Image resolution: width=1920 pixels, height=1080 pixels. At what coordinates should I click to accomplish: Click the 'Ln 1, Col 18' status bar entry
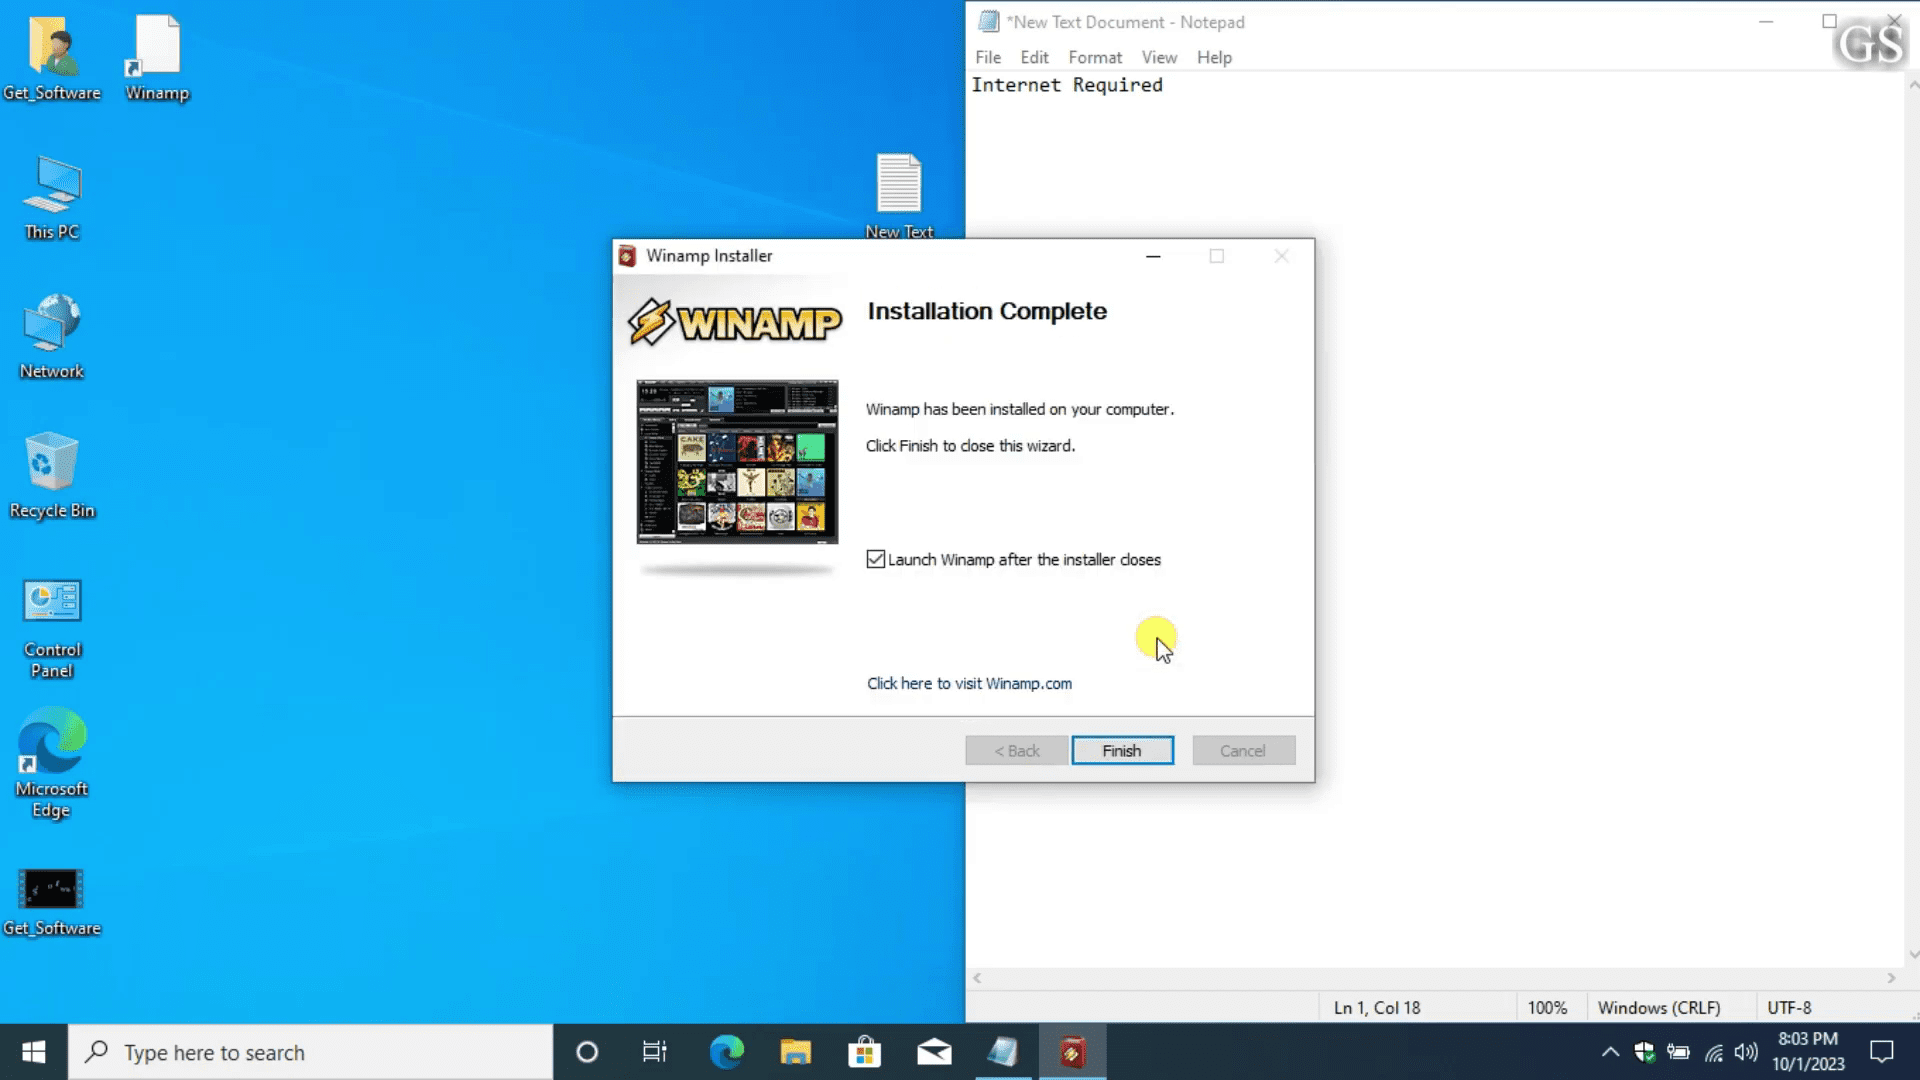point(1377,1008)
